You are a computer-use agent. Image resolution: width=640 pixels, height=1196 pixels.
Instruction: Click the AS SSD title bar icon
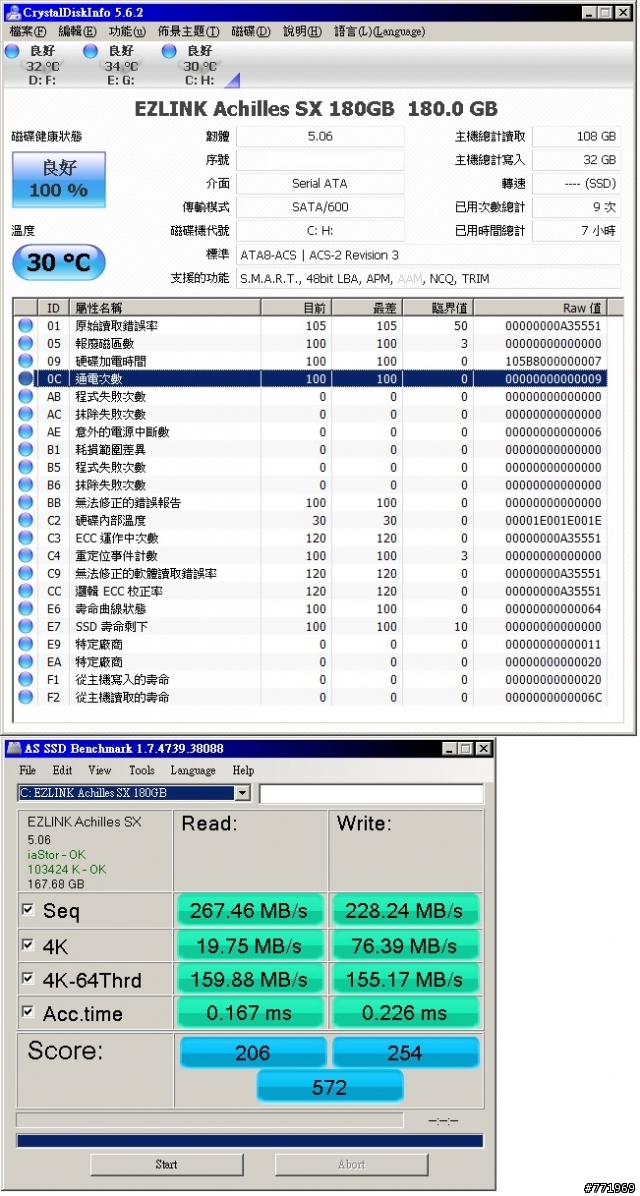pyautogui.click(x=14, y=750)
